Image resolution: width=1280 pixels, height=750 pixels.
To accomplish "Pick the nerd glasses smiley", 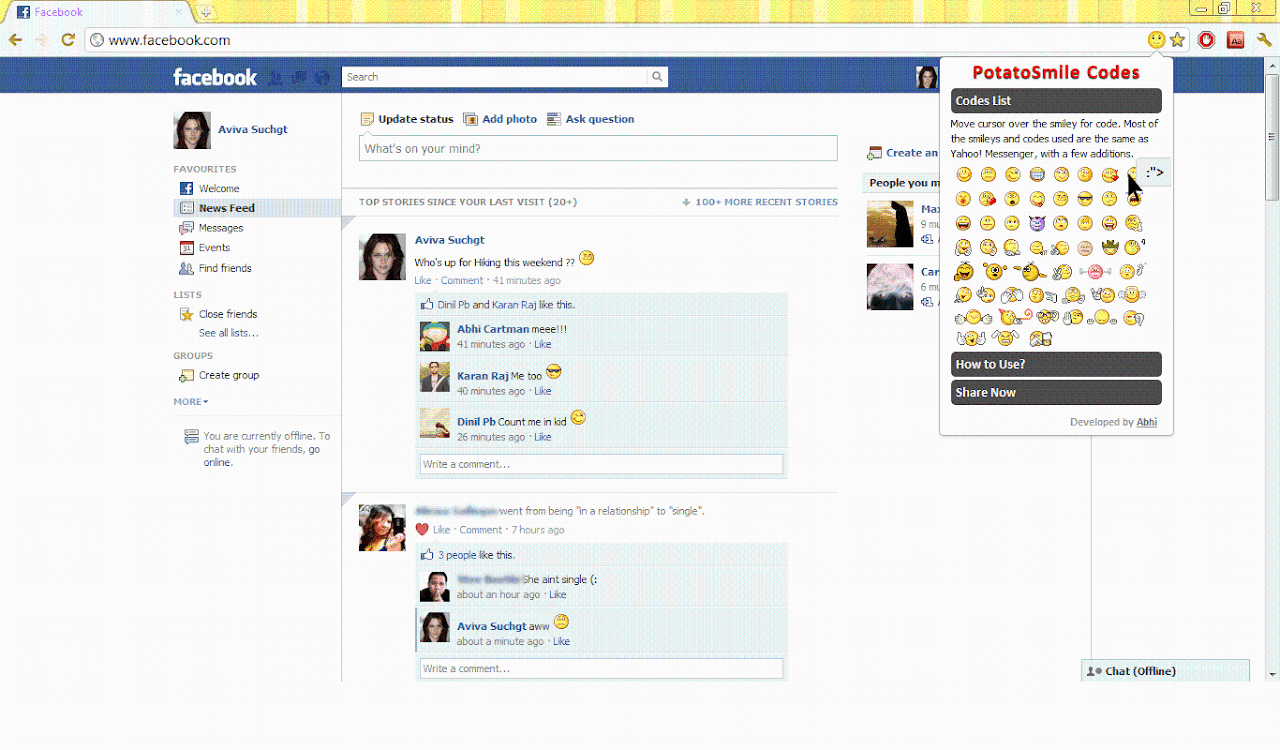I will coord(1047,316).
